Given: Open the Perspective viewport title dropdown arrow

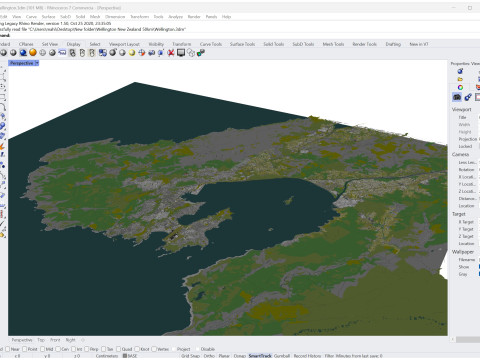Looking at the screenshot, I should (x=37, y=63).
